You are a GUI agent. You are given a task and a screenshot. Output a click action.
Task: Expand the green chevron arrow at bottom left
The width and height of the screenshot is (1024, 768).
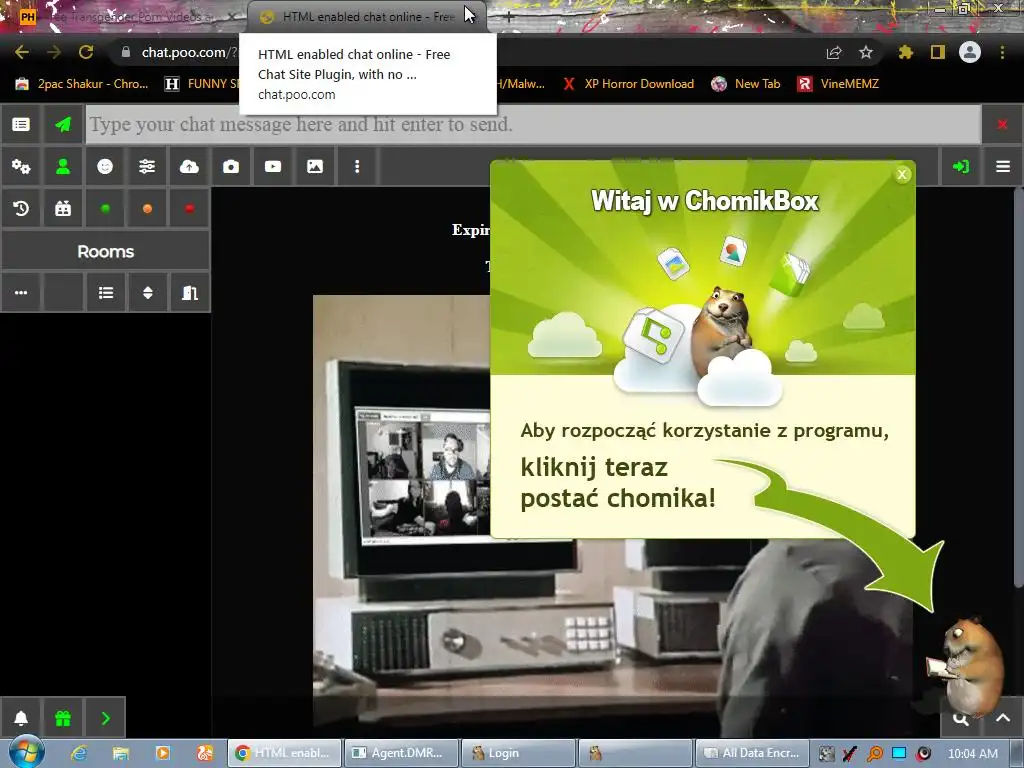[105, 718]
